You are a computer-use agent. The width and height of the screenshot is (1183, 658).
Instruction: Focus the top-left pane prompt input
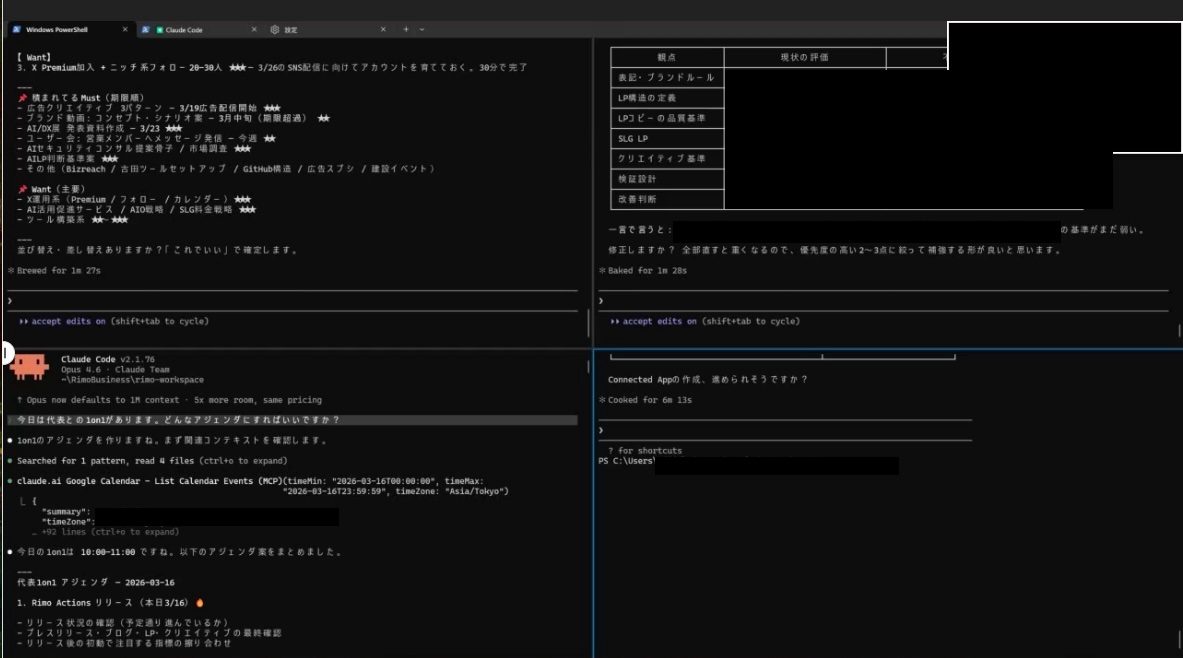(x=290, y=300)
